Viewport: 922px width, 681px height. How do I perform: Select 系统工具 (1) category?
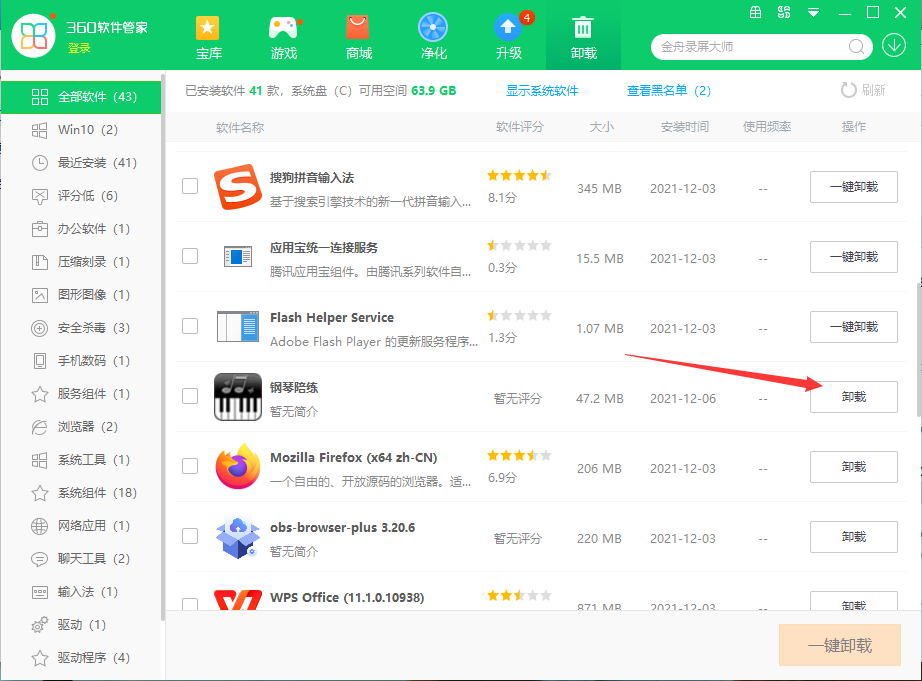(x=81, y=459)
